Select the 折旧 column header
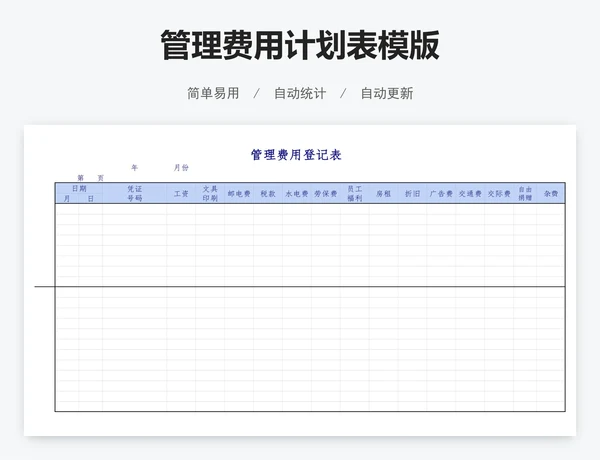Viewport: 600px width, 460px height. tap(413, 193)
